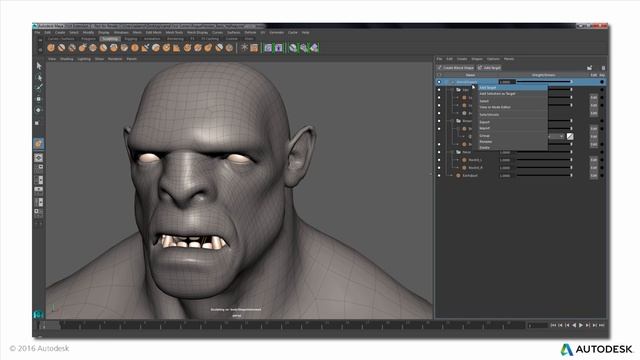Click the Play Backwards button in the time controls

(574, 325)
